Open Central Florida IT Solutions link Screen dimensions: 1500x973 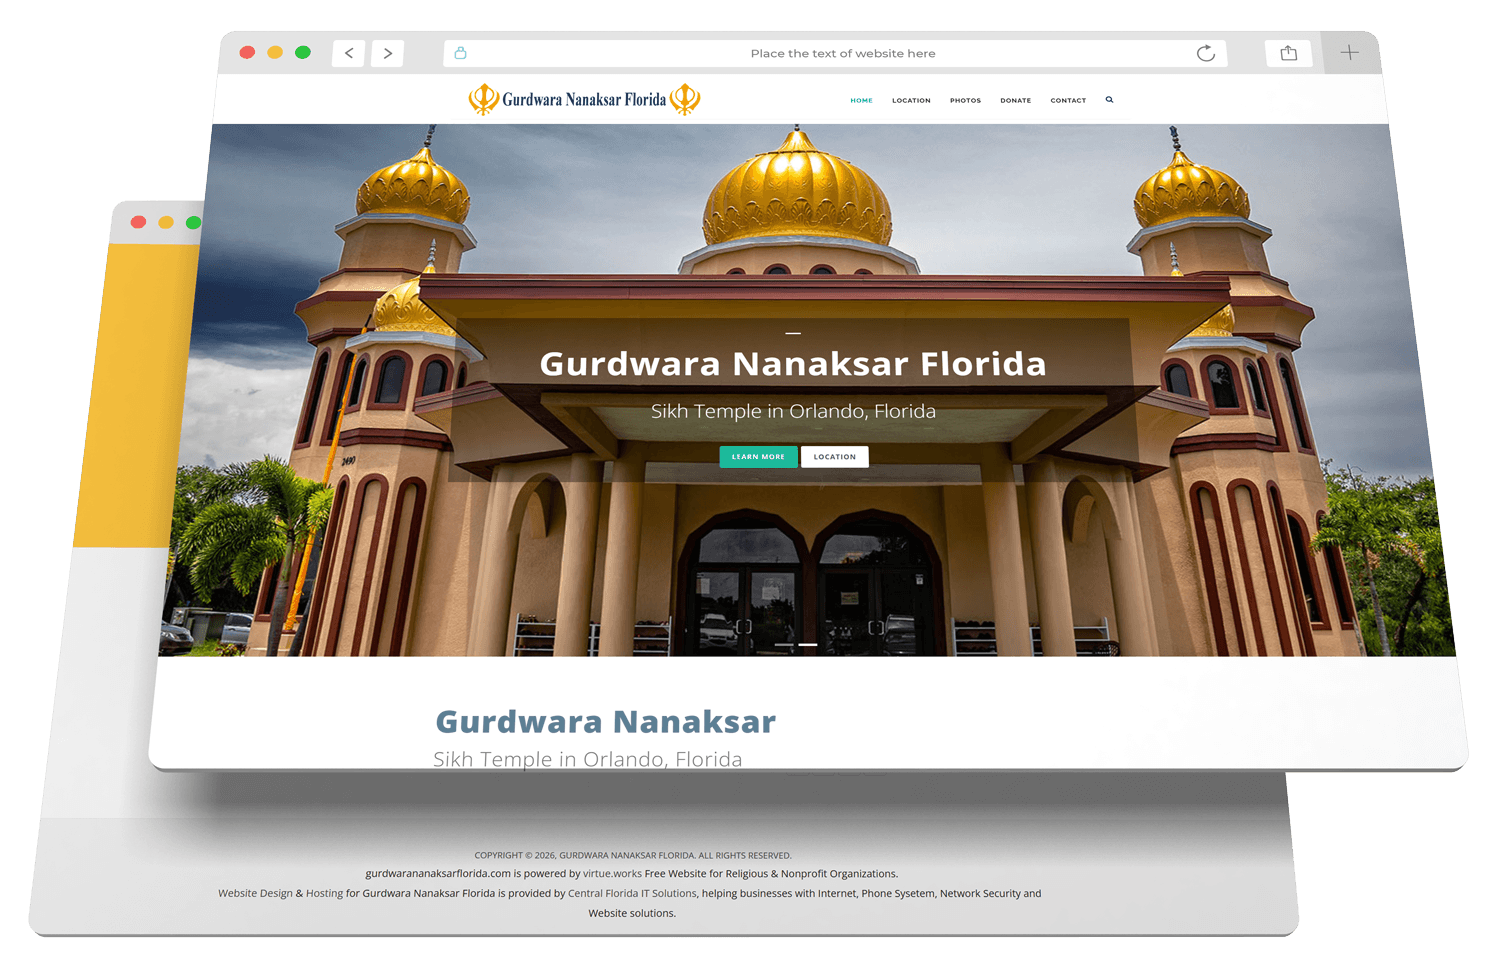pos(632,893)
